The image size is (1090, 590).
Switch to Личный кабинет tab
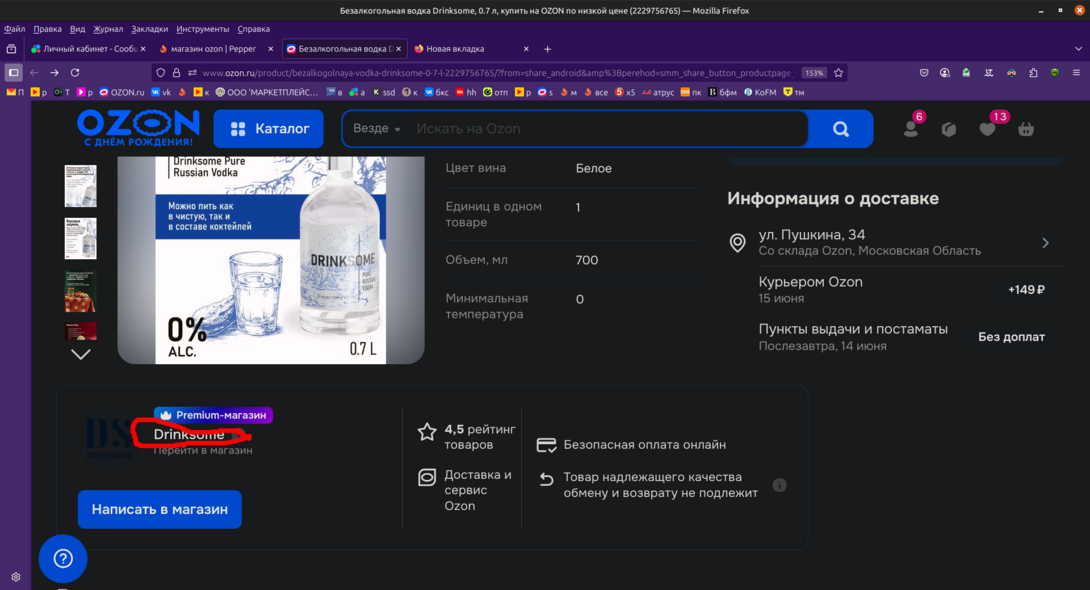click(x=88, y=49)
